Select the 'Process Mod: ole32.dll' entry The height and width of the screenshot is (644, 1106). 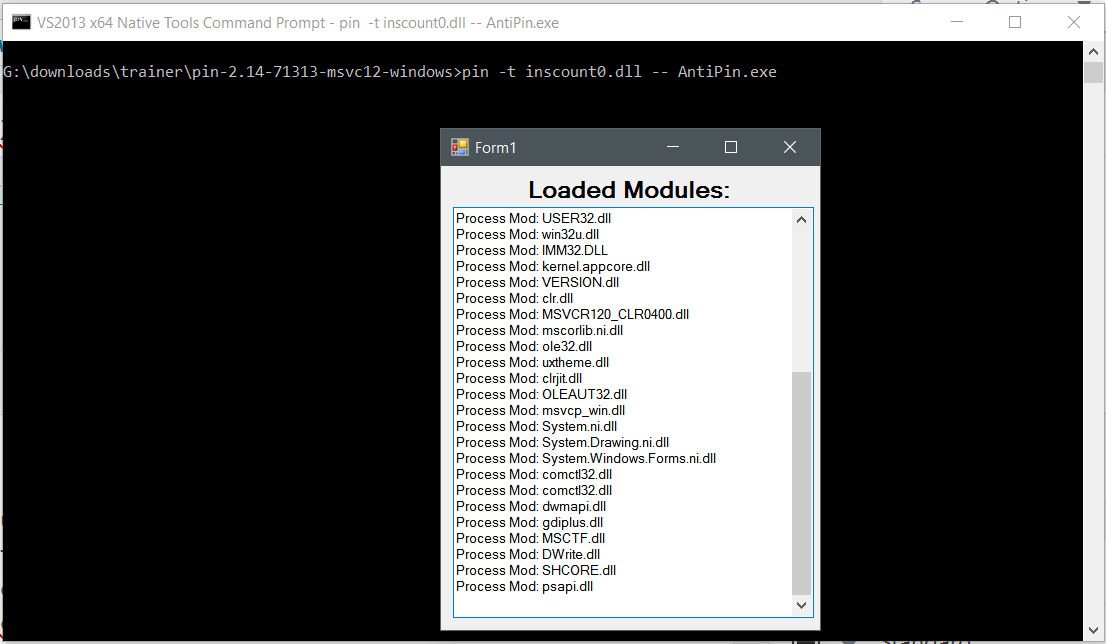point(524,346)
